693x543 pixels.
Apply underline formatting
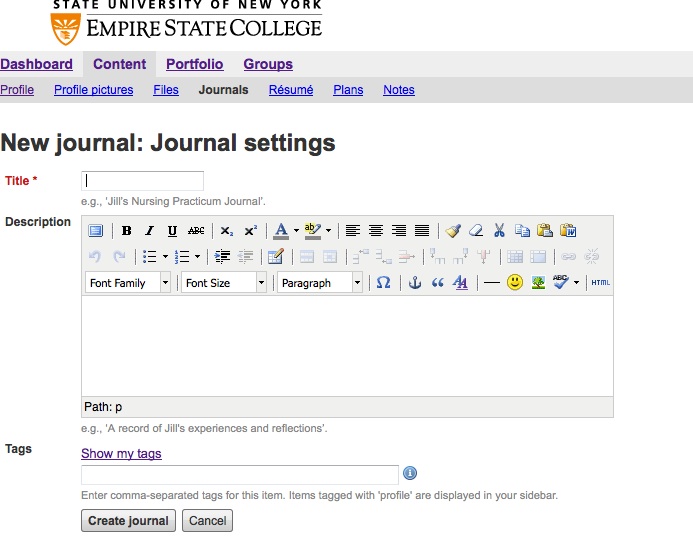coord(172,231)
